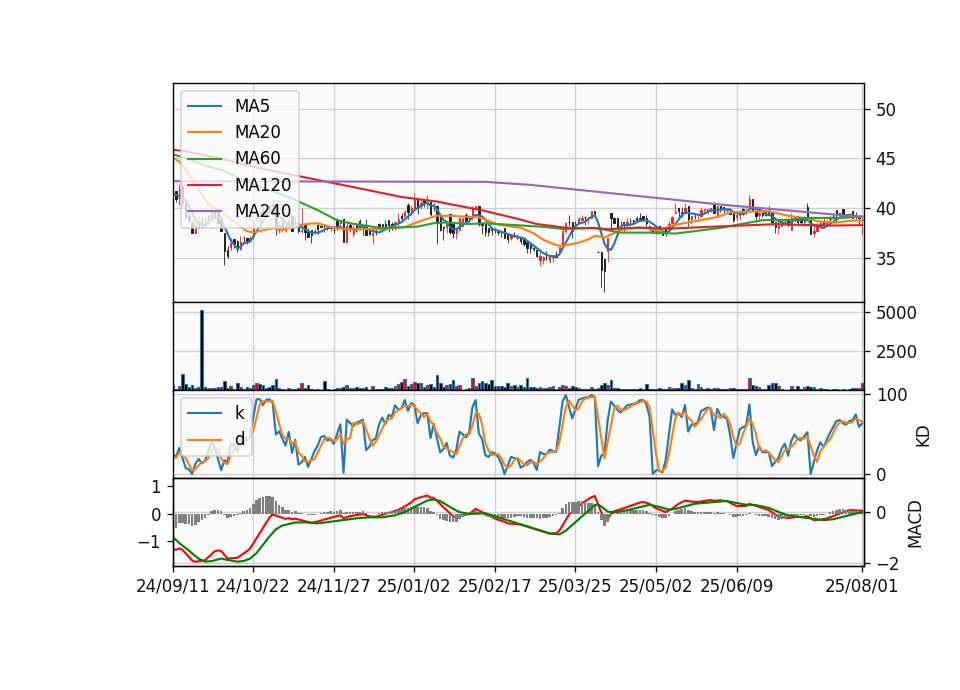Click the KD axis title
Screen dimensions: 960x690
pos(923,437)
